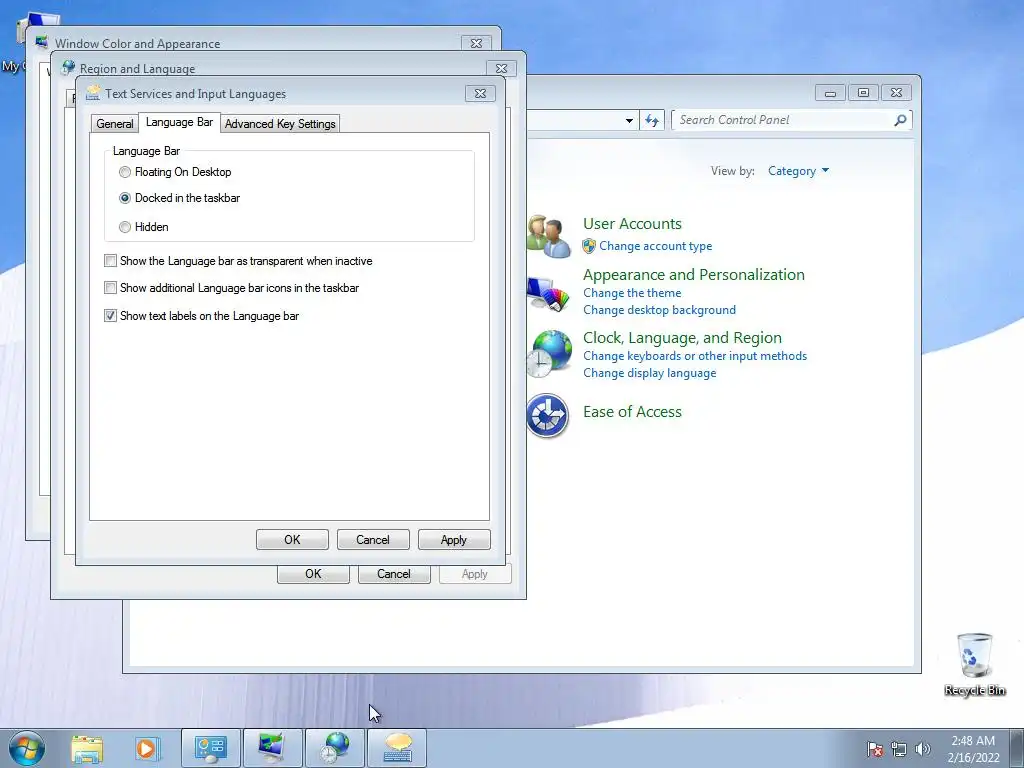Click Change desktop background link
1024x768 pixels.
click(x=660, y=310)
